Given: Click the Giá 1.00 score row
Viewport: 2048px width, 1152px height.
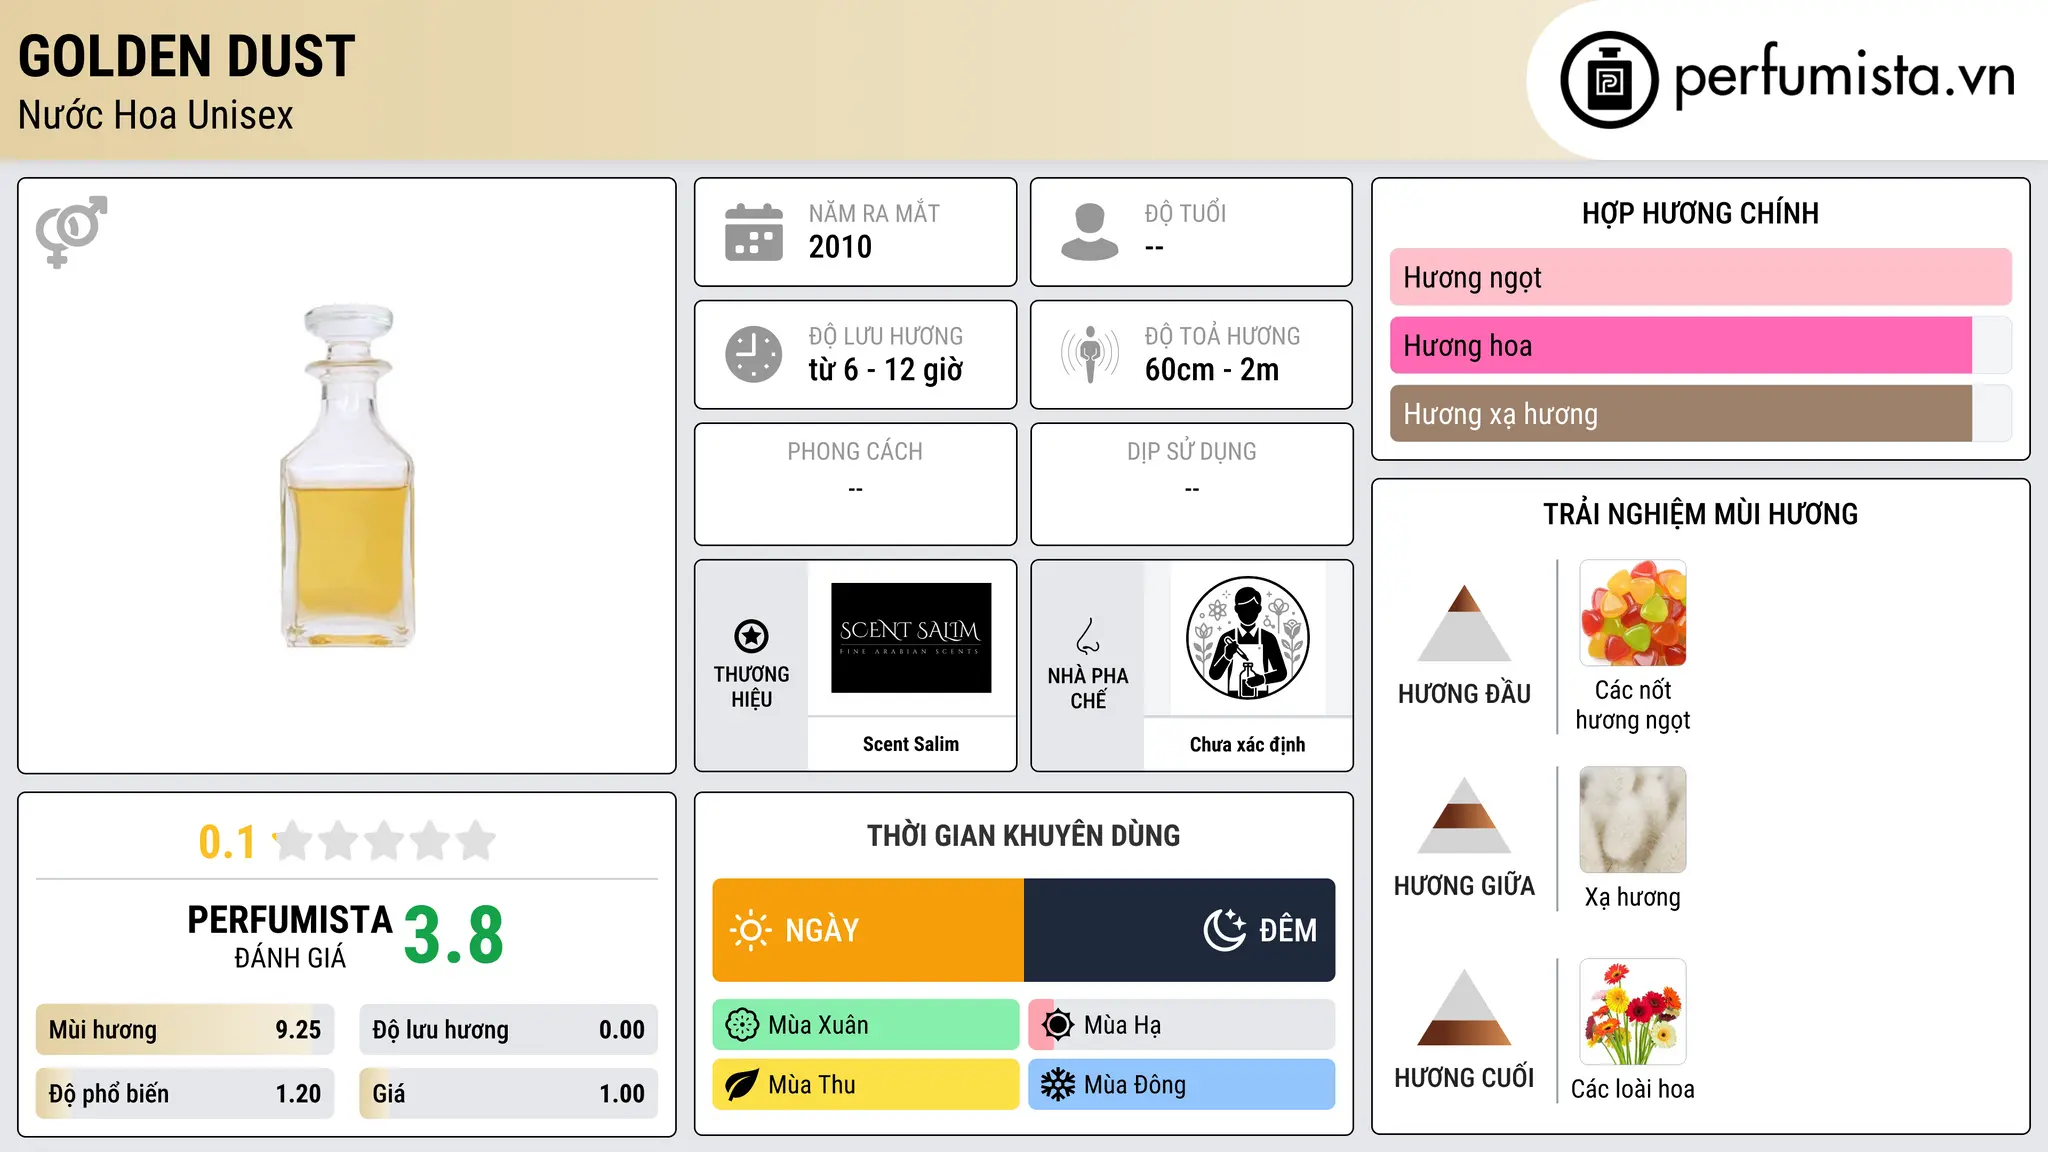Looking at the screenshot, I should coord(508,1094).
